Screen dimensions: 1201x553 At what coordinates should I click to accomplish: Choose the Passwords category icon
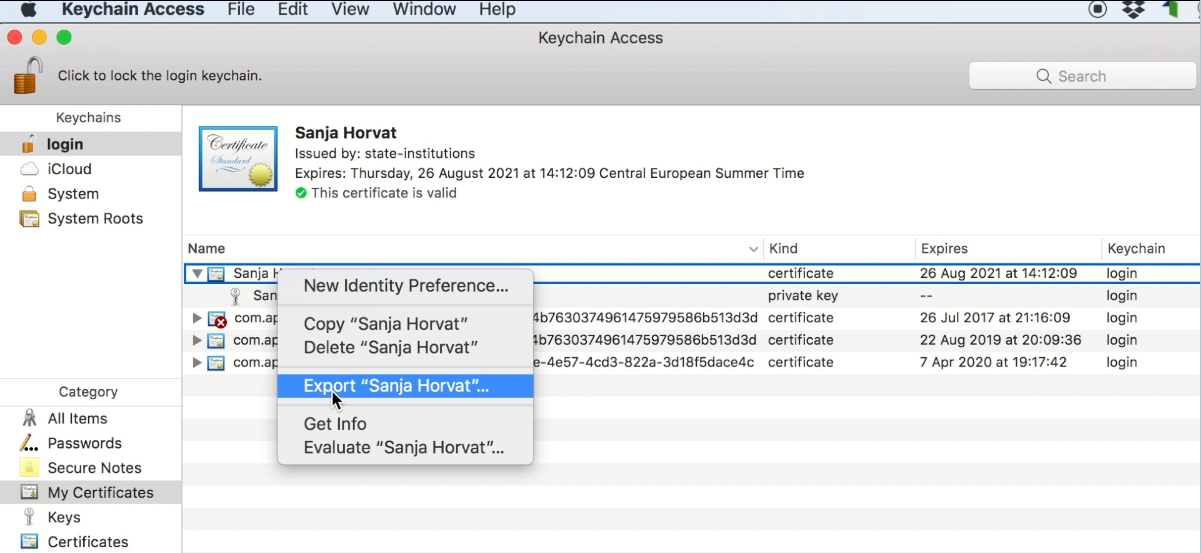point(29,443)
